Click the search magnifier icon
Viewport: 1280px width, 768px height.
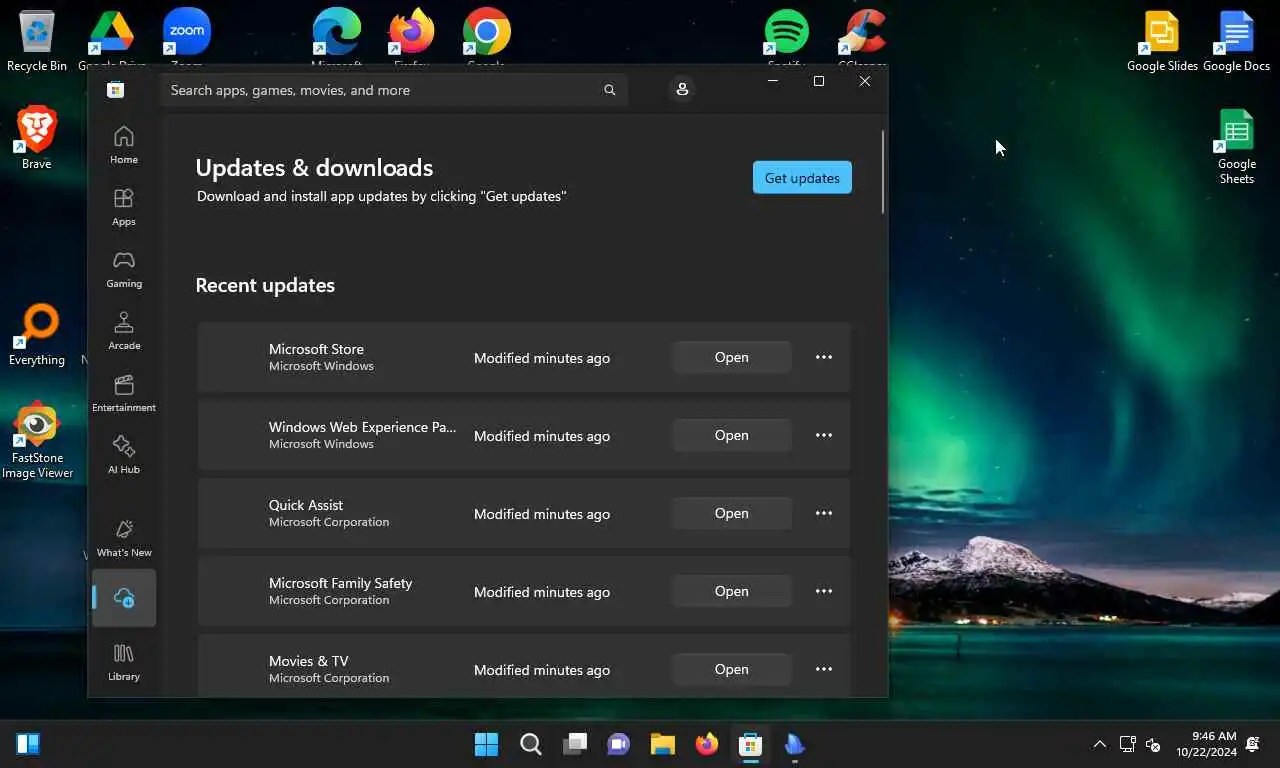point(609,90)
